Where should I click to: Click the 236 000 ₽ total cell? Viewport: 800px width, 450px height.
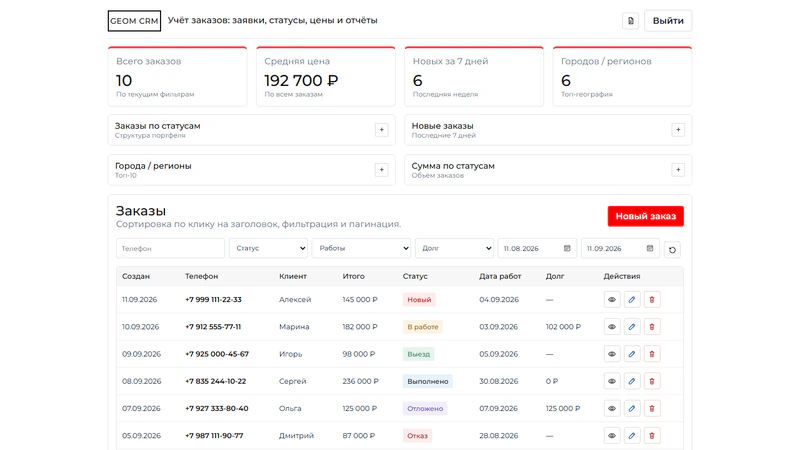[x=361, y=381]
